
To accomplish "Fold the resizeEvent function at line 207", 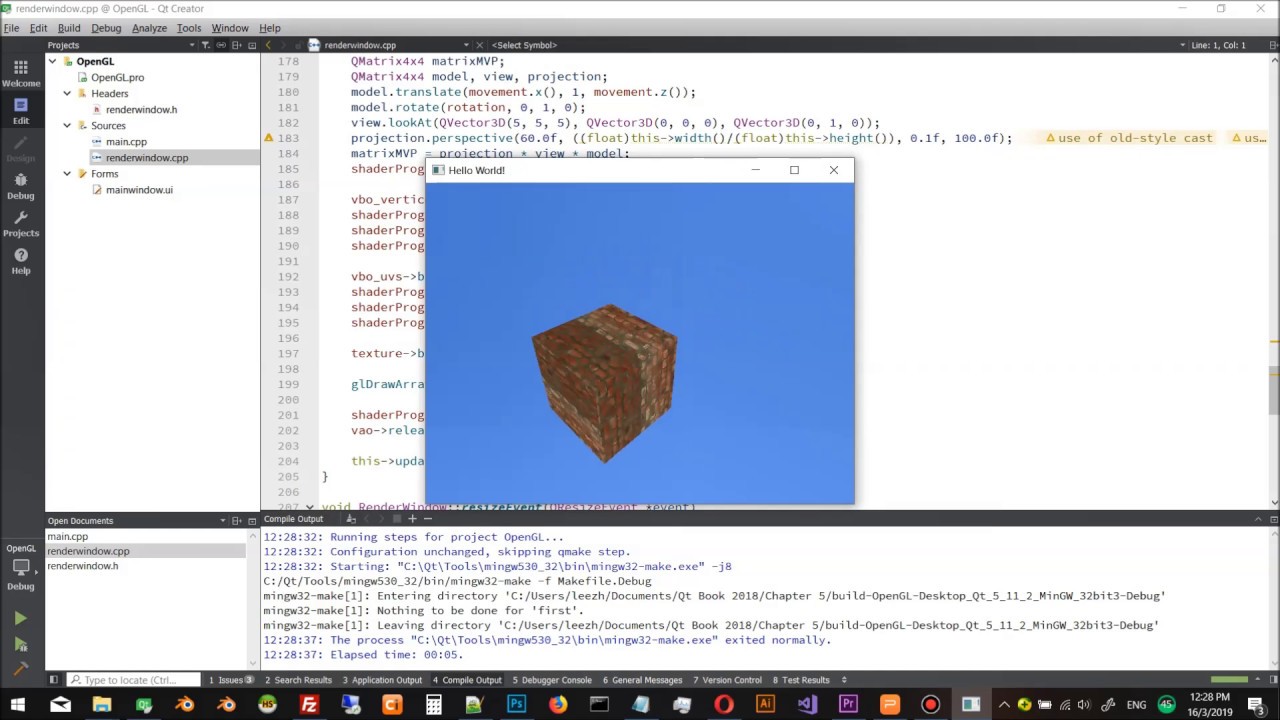I will (x=309, y=507).
